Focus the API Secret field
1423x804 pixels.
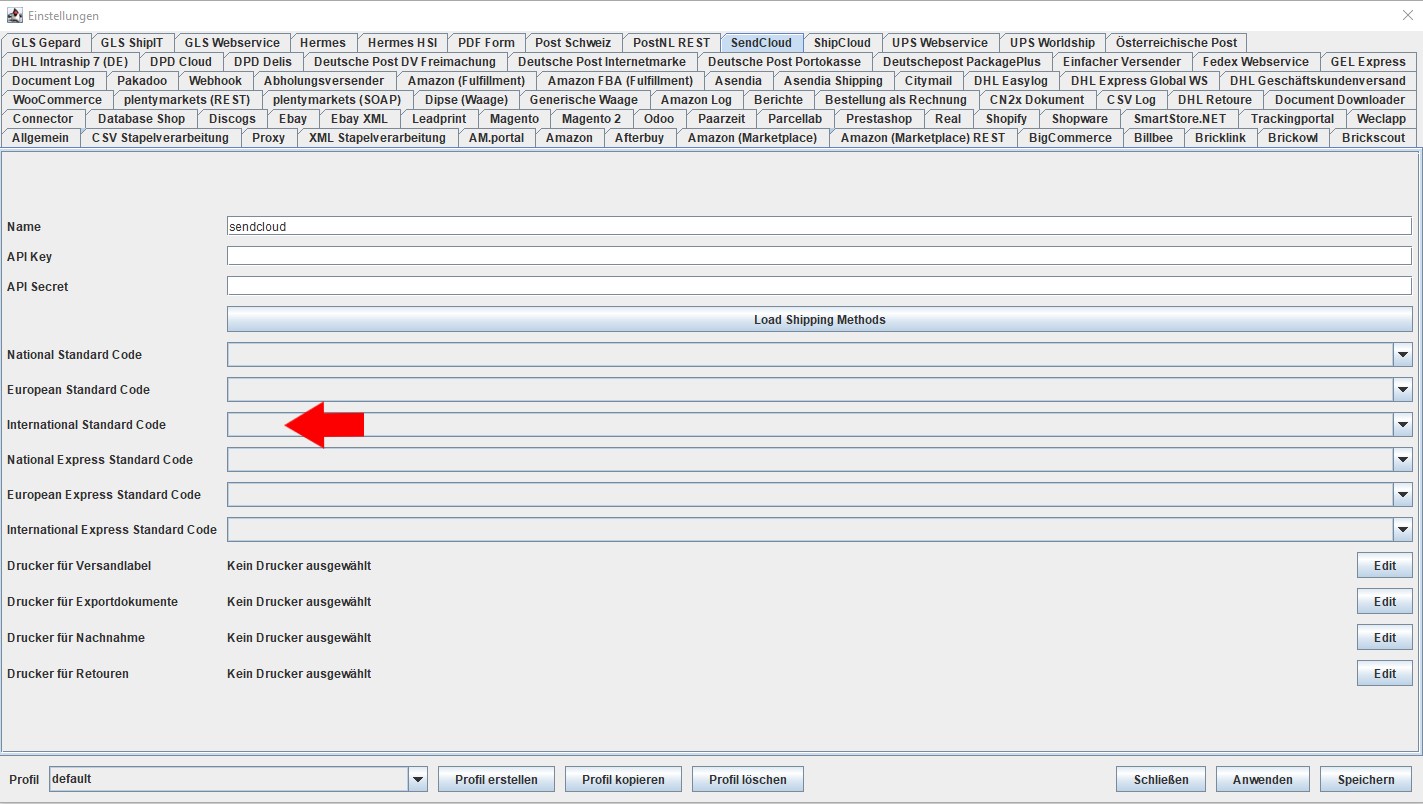819,287
